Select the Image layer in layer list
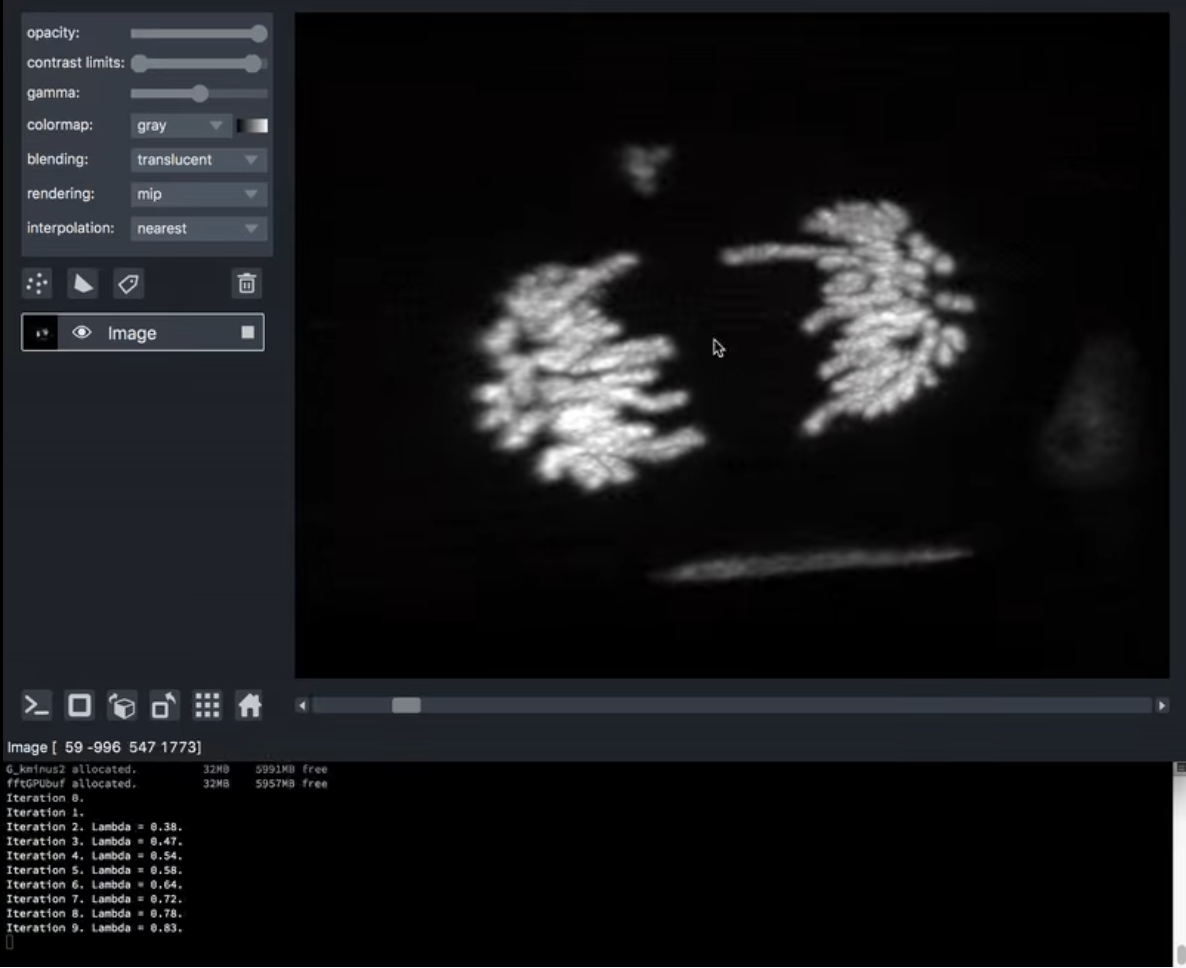Screen dimensions: 1186x968 click(160, 333)
